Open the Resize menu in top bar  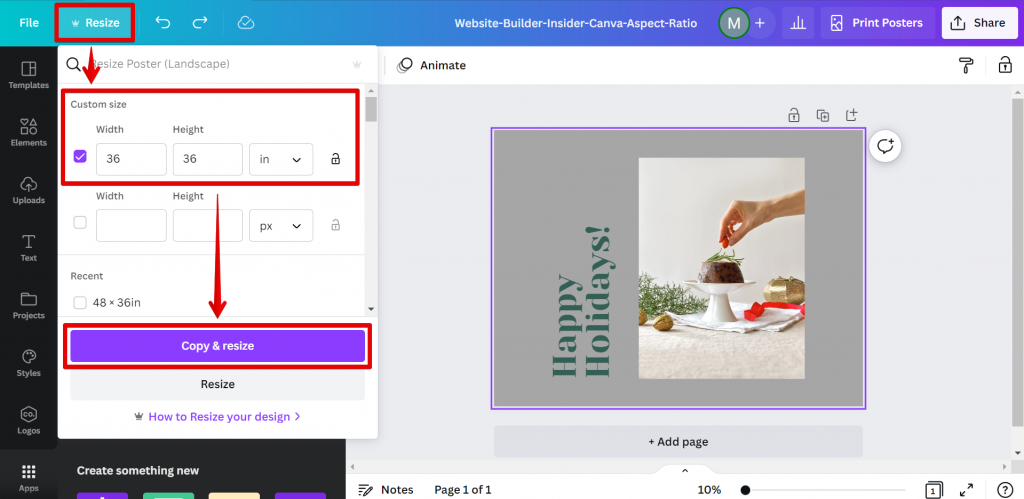(x=95, y=23)
